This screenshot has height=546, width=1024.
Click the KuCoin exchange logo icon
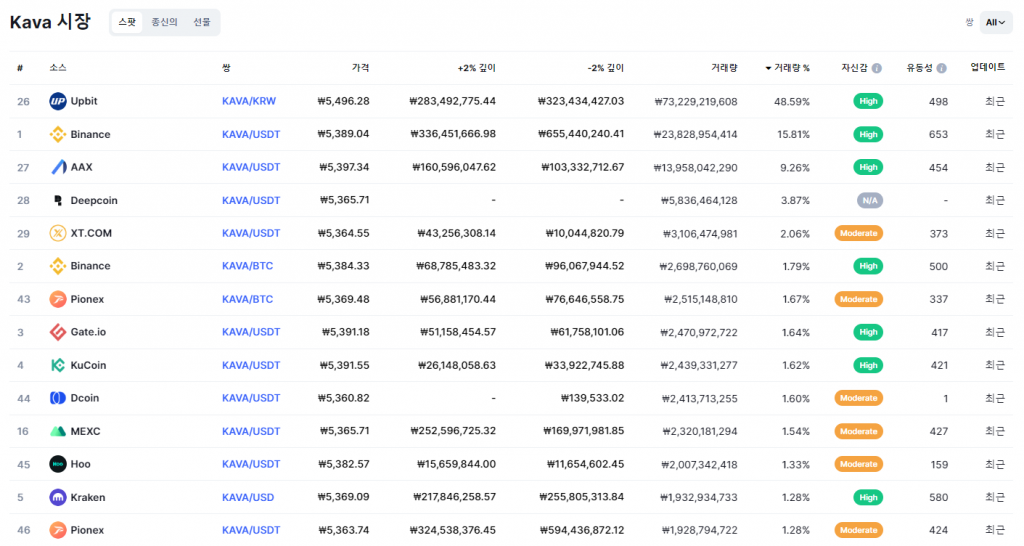[57, 365]
